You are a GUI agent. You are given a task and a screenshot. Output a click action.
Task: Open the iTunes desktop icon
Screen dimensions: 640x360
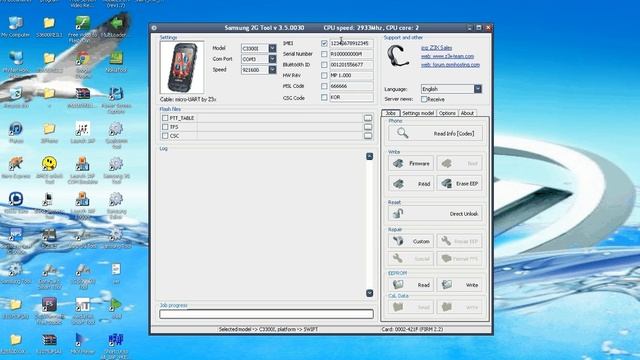16,132
